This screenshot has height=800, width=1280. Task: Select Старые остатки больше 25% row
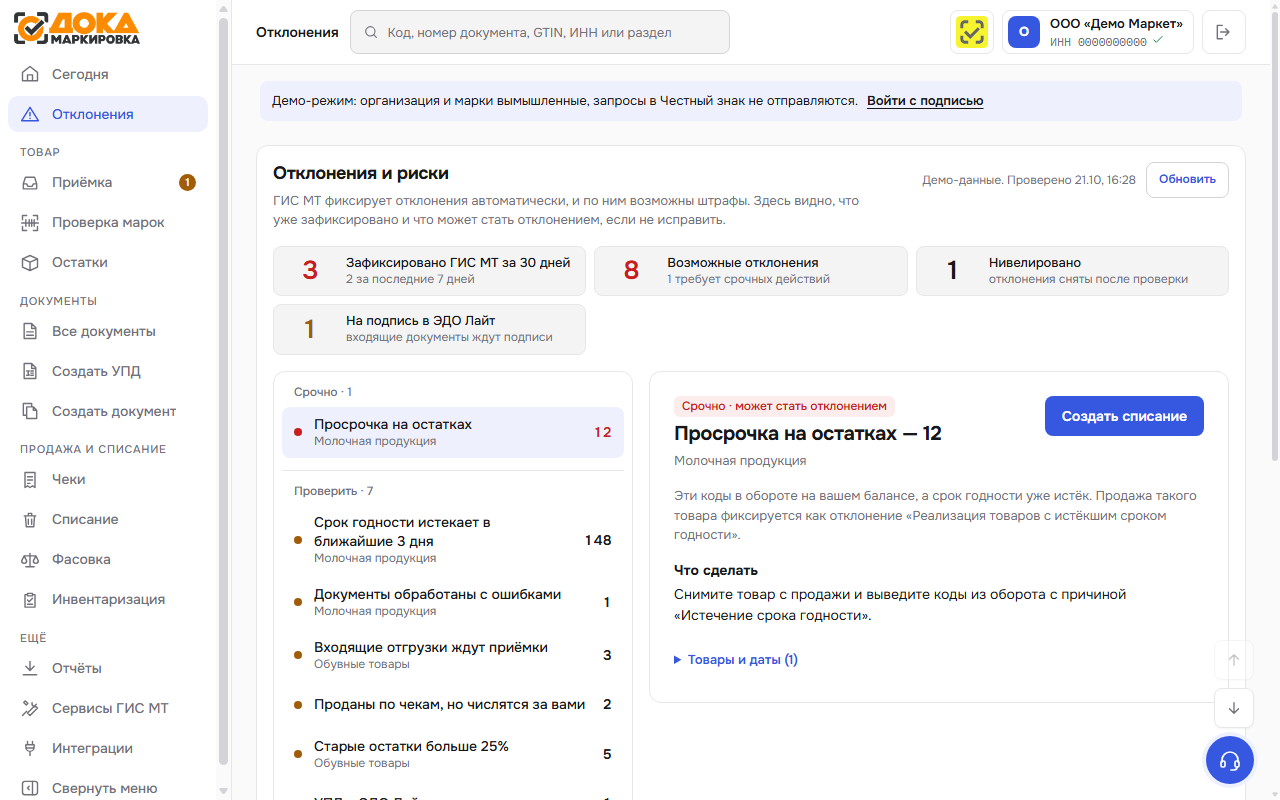(453, 754)
